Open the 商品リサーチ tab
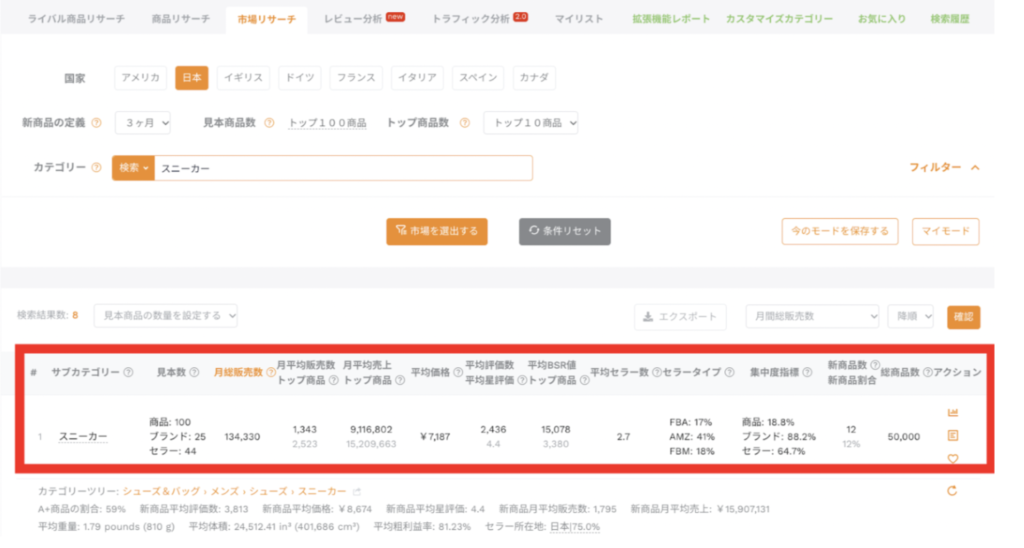The height and width of the screenshot is (548, 1024). pos(181,19)
